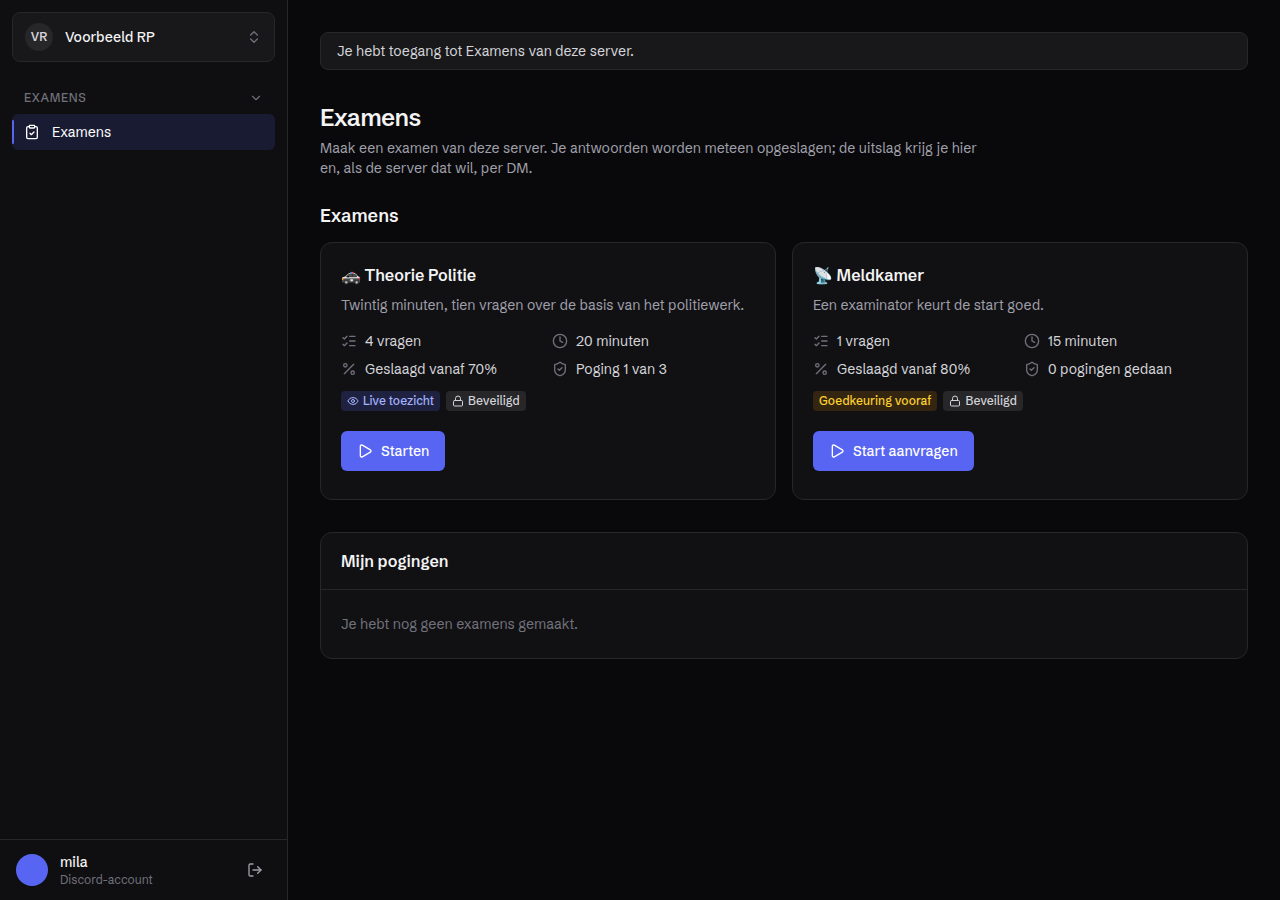Click the checklist icon beside 1 vragen

(x=821, y=341)
